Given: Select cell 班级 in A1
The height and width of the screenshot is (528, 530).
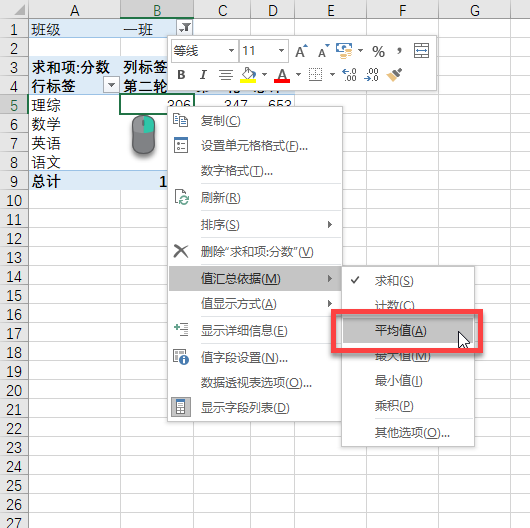Looking at the screenshot, I should point(74,29).
